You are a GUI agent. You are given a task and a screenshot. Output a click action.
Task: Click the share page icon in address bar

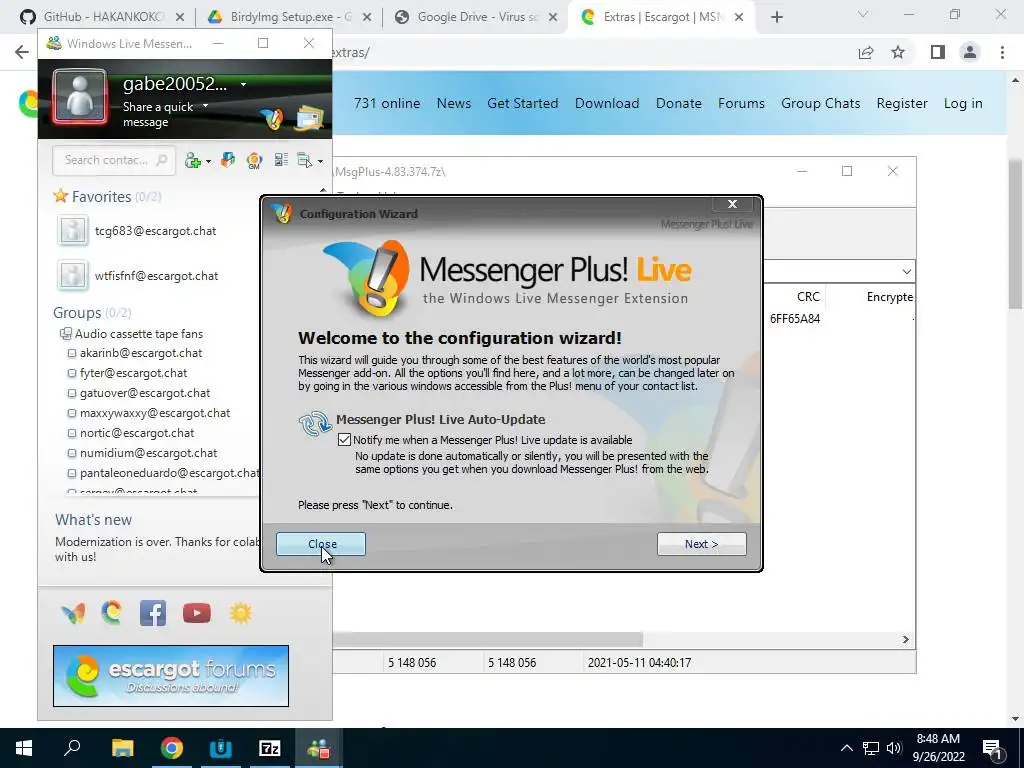pyautogui.click(x=866, y=52)
